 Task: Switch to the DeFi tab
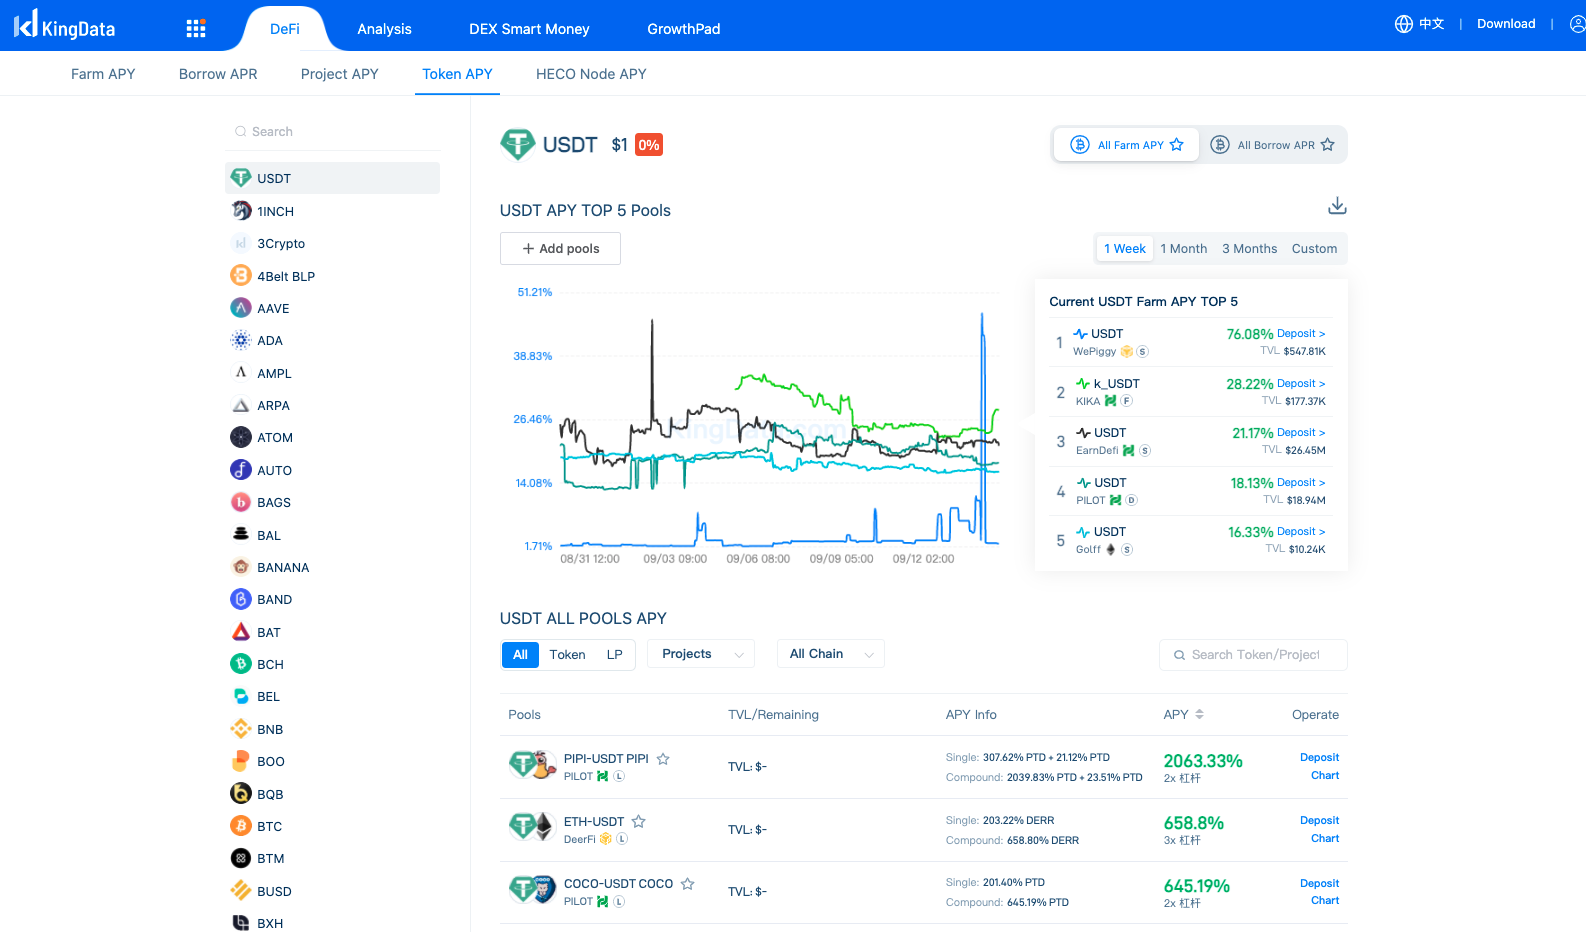click(x=285, y=29)
